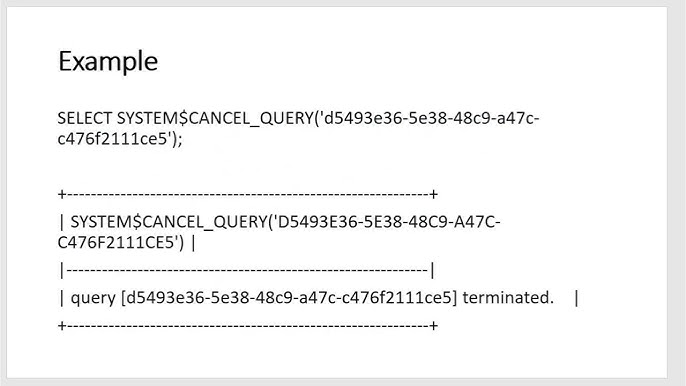This screenshot has height=386, width=686.
Task: Click the middle dashed separator line of the table
Action: pos(247,270)
